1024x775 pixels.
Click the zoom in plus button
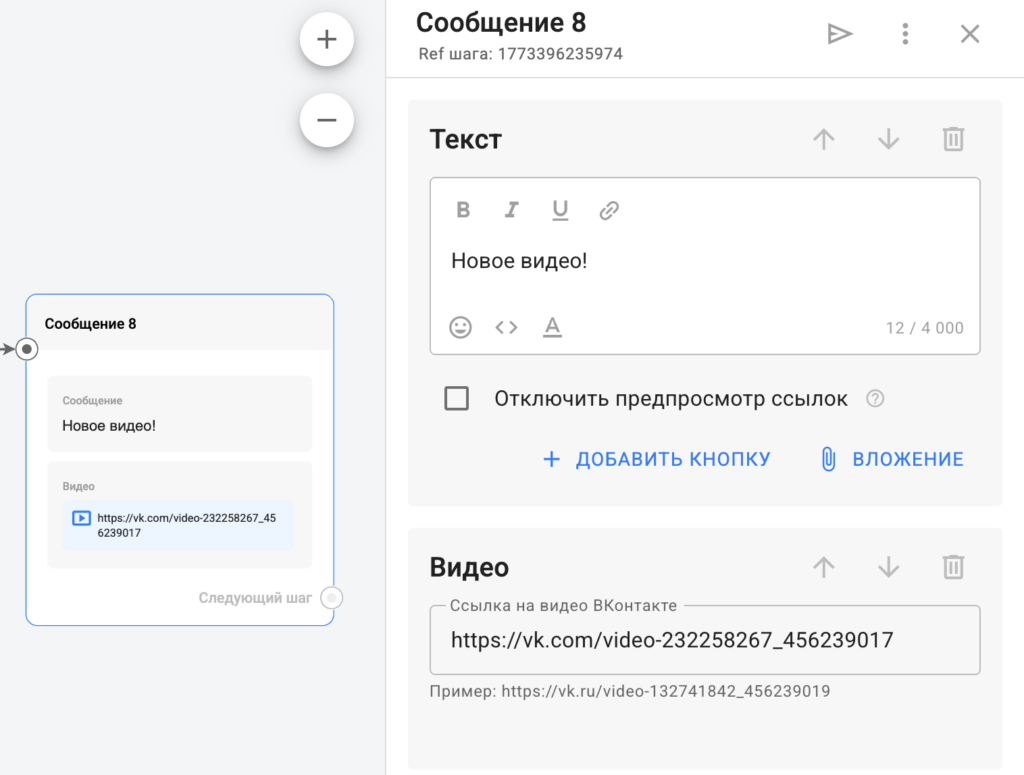coord(326,40)
